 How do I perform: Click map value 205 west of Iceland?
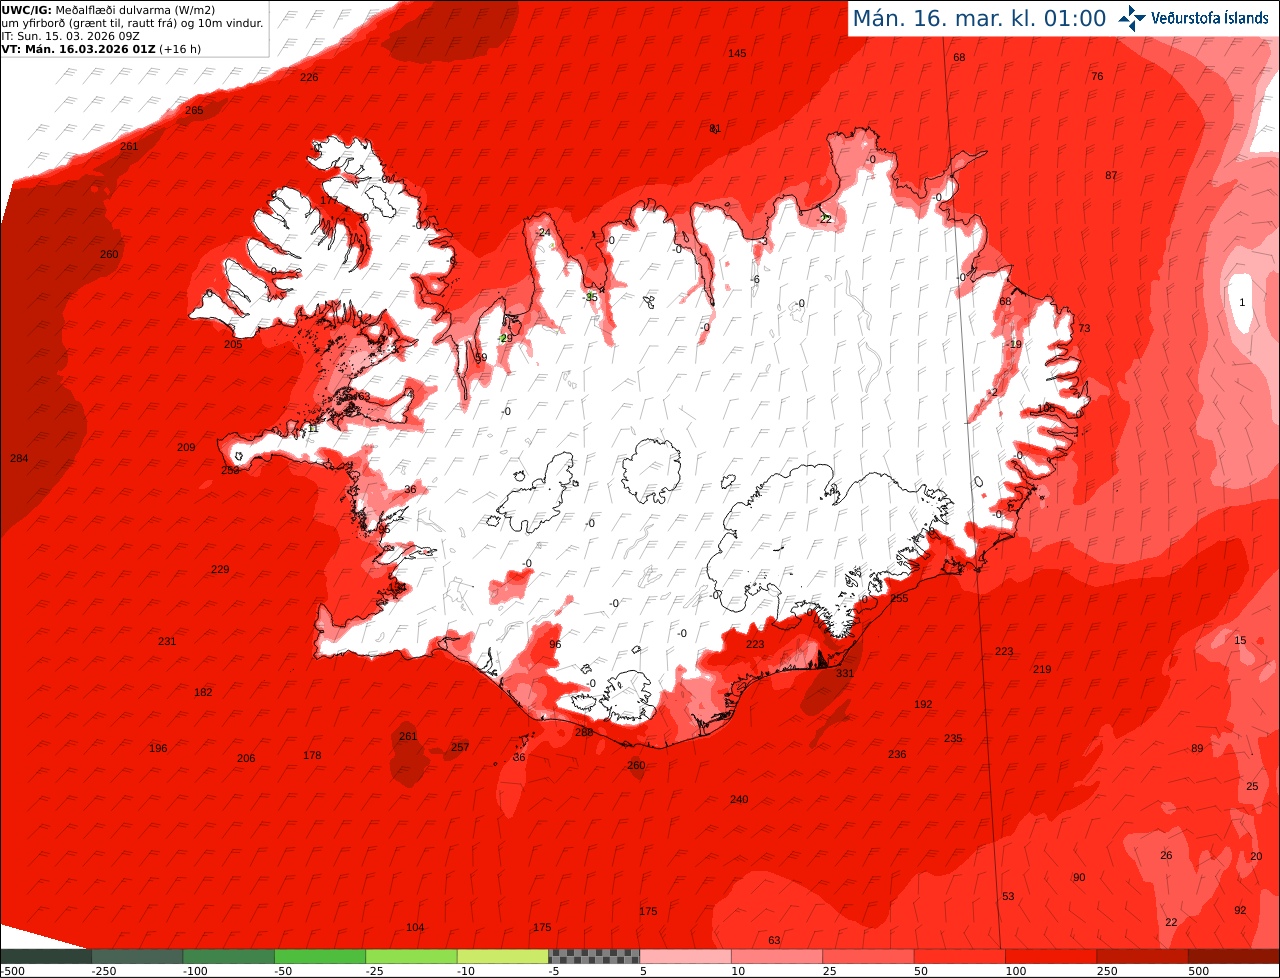pos(233,344)
